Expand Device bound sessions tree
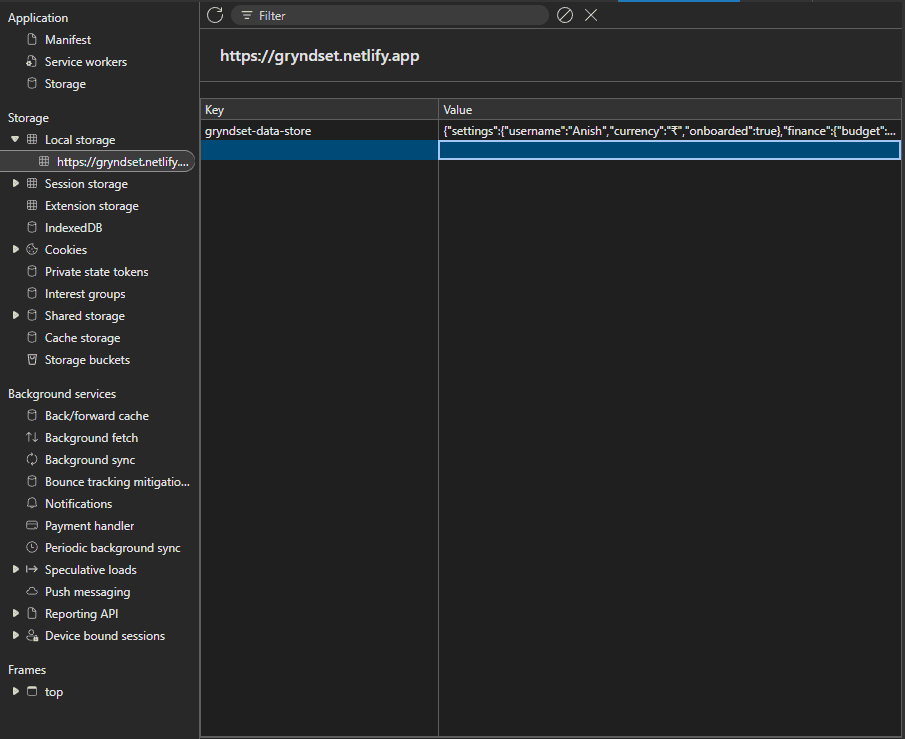The image size is (905, 739). (15, 635)
